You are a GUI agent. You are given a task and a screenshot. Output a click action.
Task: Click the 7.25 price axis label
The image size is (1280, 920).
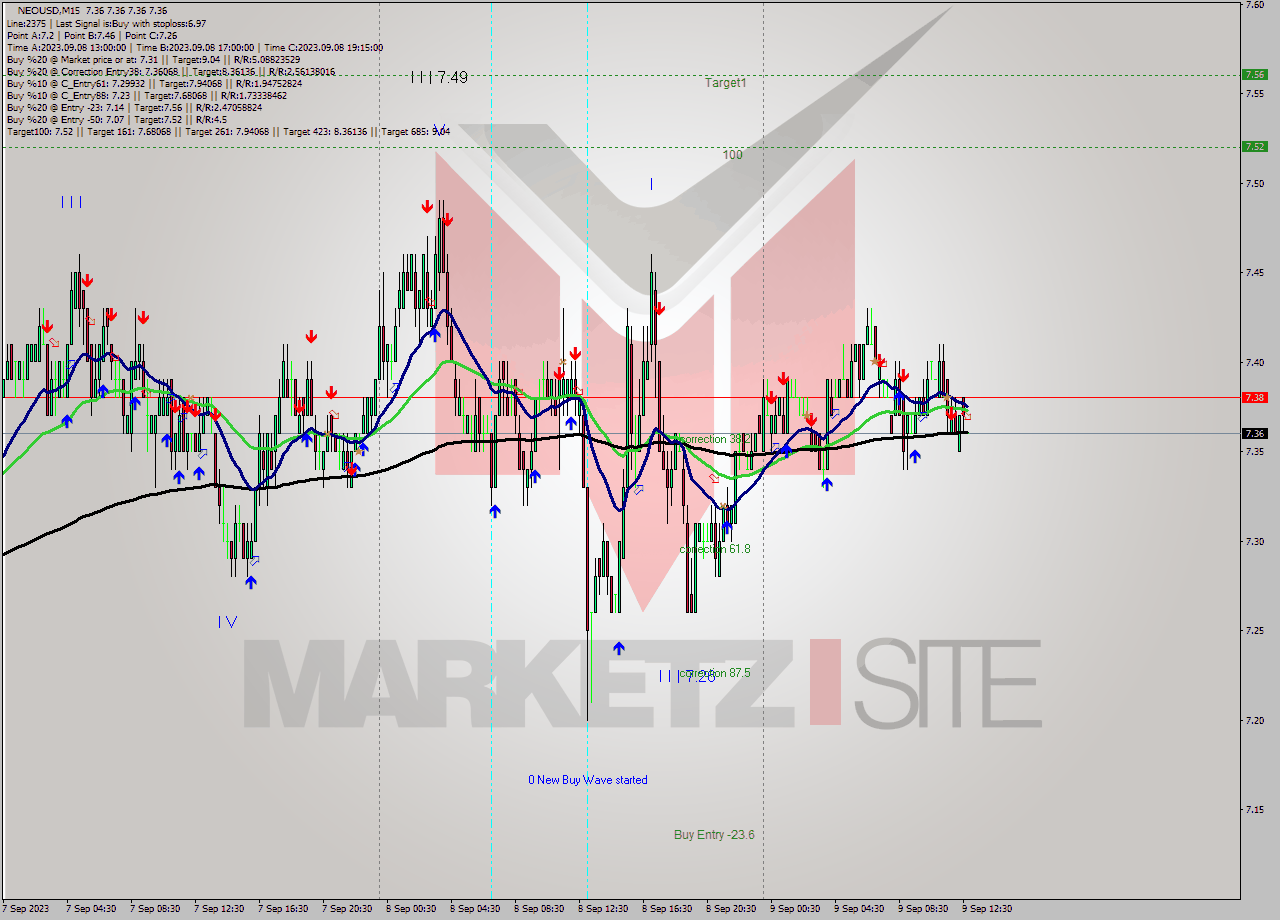1255,630
